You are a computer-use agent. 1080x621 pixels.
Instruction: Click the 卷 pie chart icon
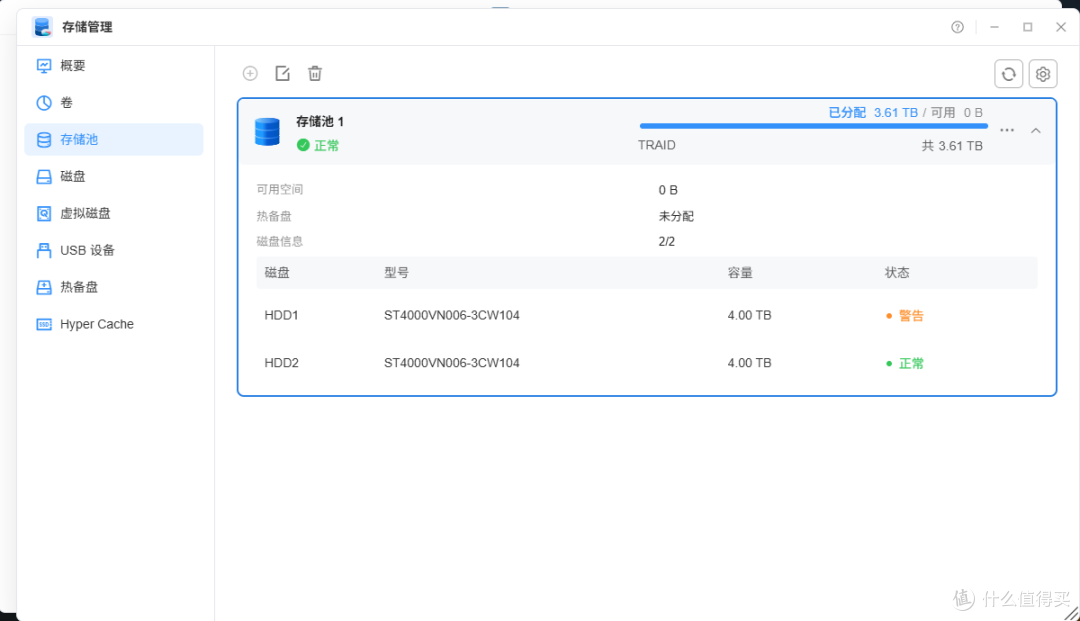click(44, 103)
